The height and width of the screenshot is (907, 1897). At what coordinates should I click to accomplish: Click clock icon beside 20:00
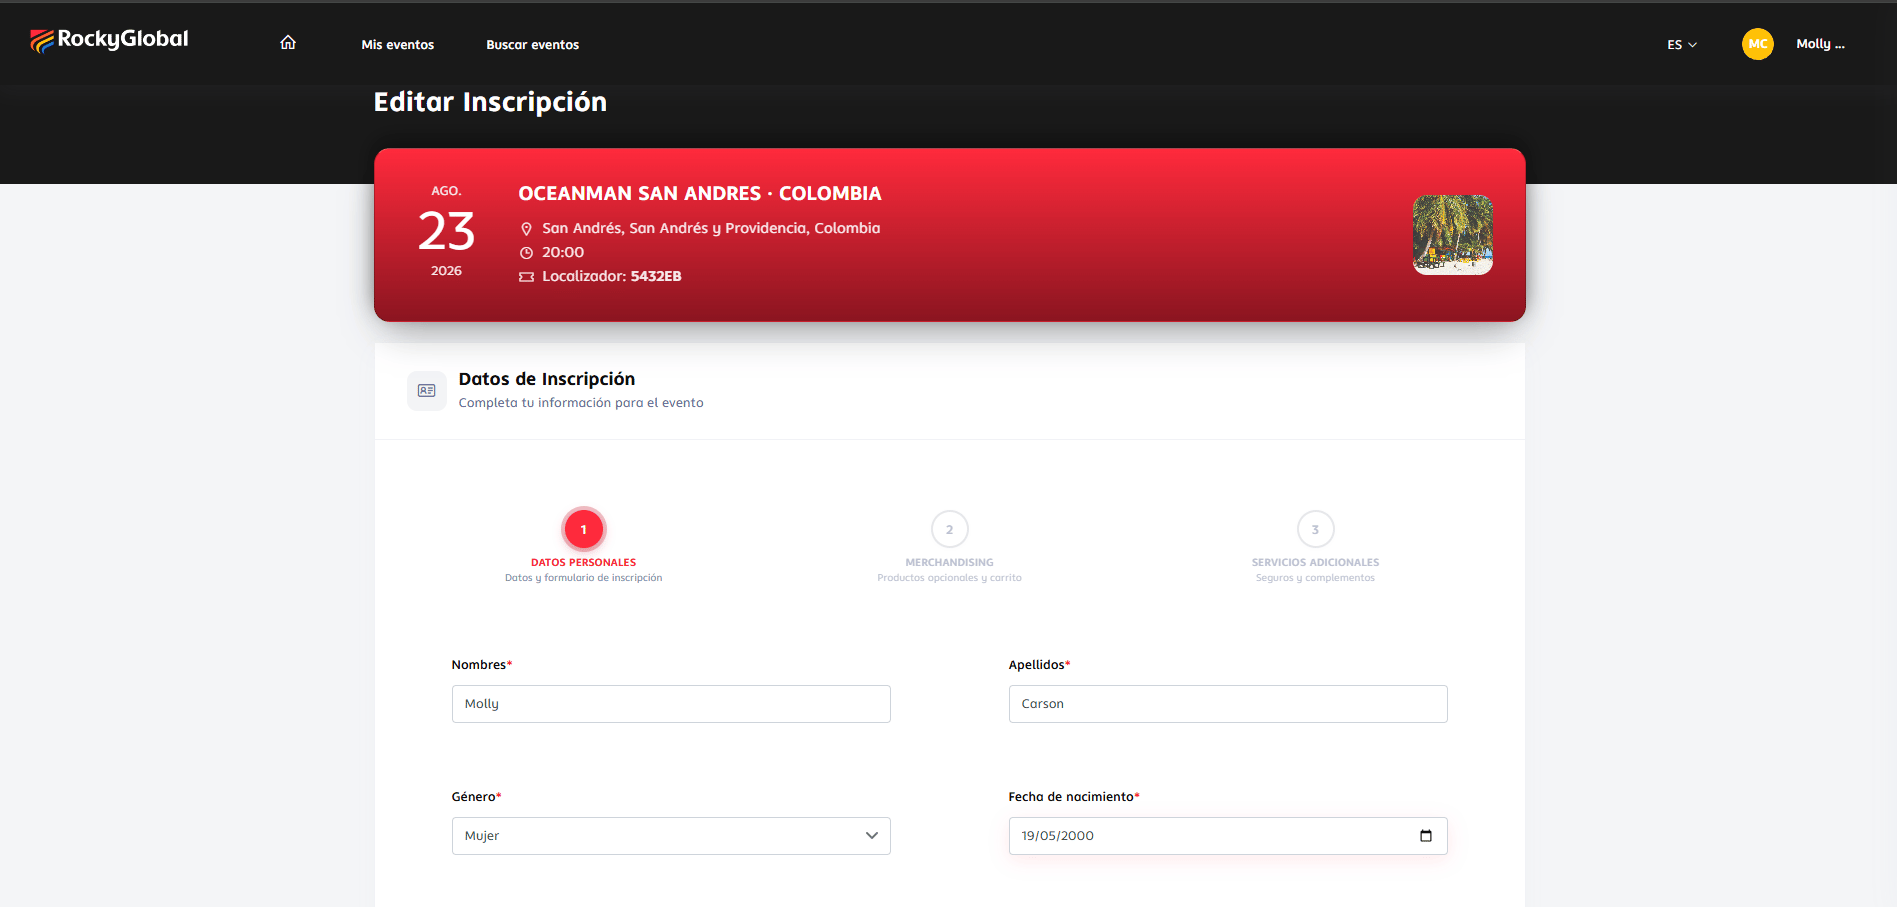coord(526,253)
